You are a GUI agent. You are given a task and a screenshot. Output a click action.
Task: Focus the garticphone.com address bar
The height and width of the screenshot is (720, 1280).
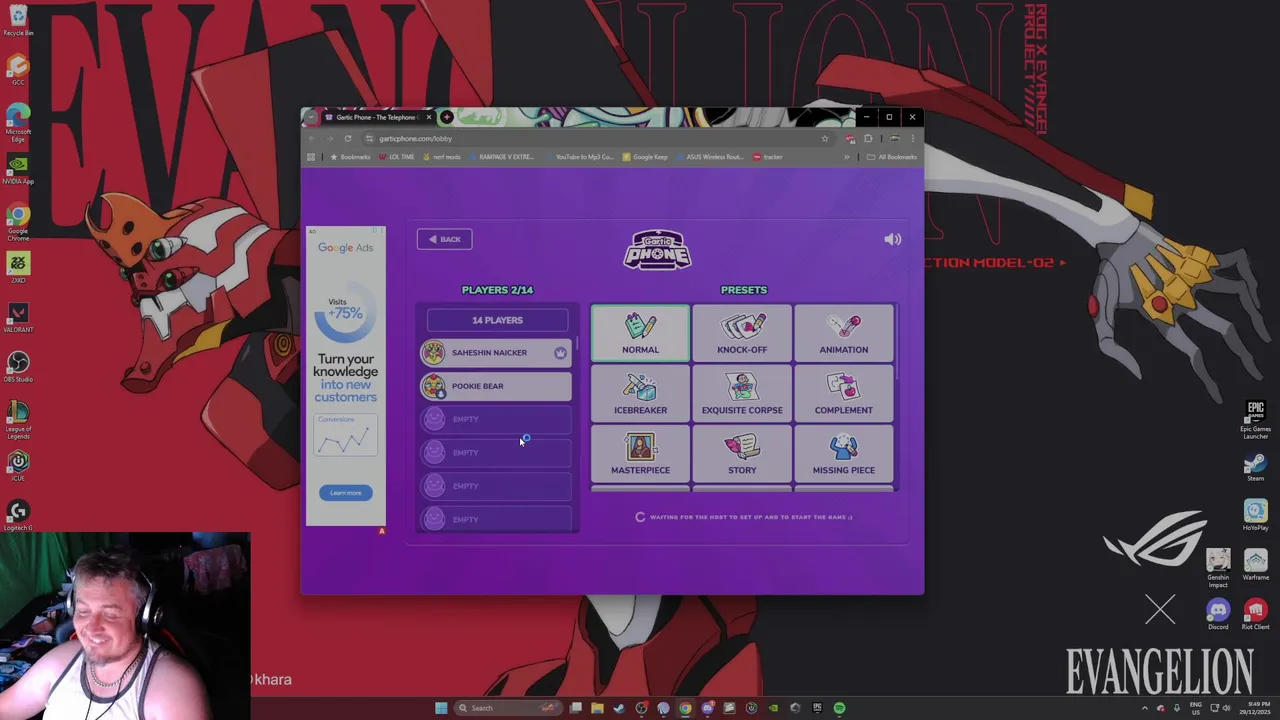click(x=590, y=139)
